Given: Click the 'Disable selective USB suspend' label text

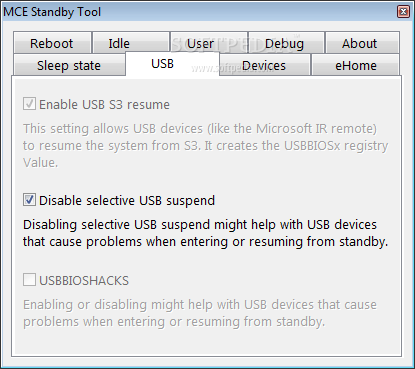Looking at the screenshot, I should tap(127, 201).
